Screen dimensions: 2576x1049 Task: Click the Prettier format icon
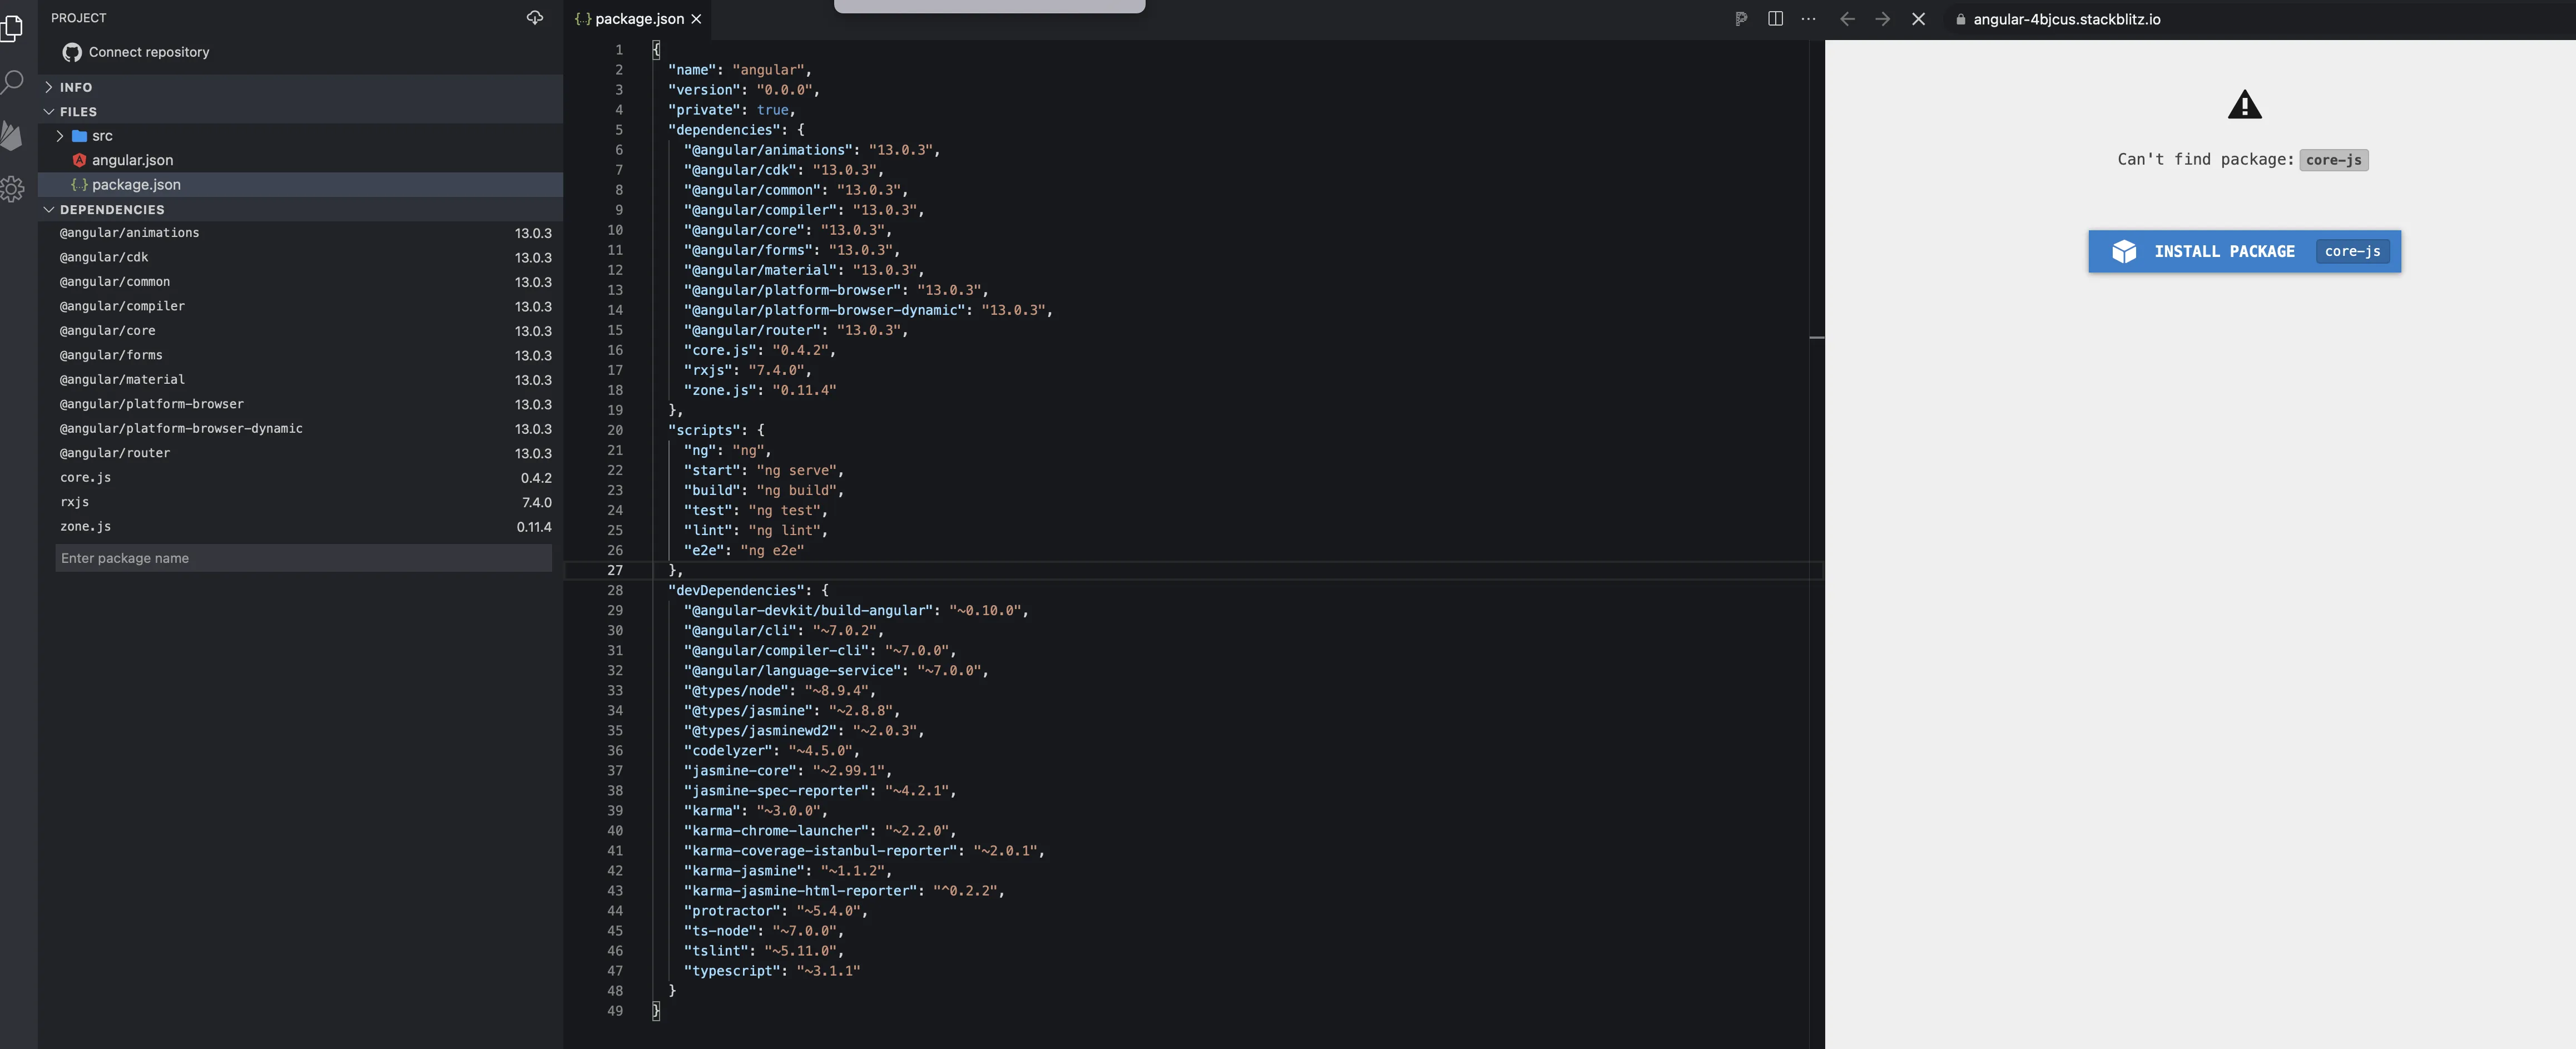coord(1741,19)
